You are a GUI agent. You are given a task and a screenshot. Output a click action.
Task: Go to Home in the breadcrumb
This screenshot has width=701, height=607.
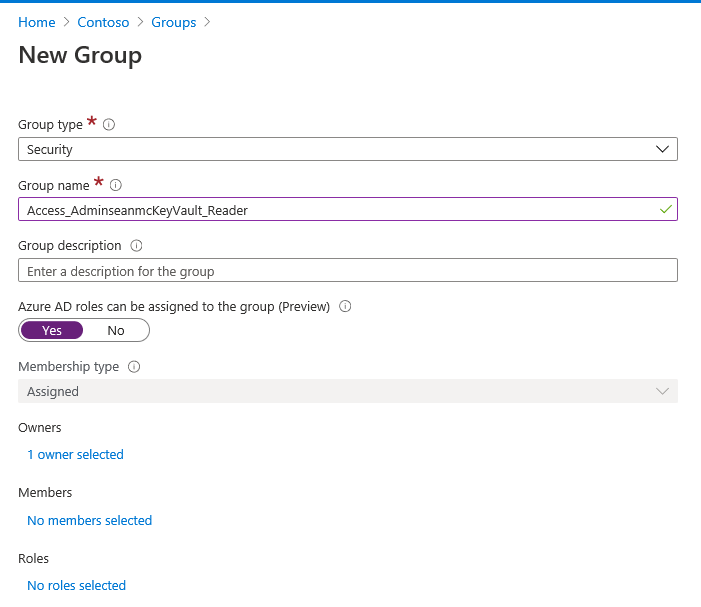tap(36, 22)
